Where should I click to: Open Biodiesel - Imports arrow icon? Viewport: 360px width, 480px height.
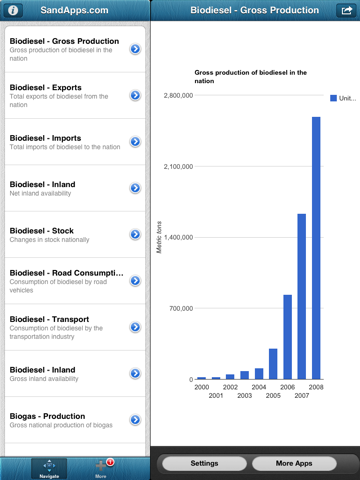pyautogui.click(x=135, y=142)
